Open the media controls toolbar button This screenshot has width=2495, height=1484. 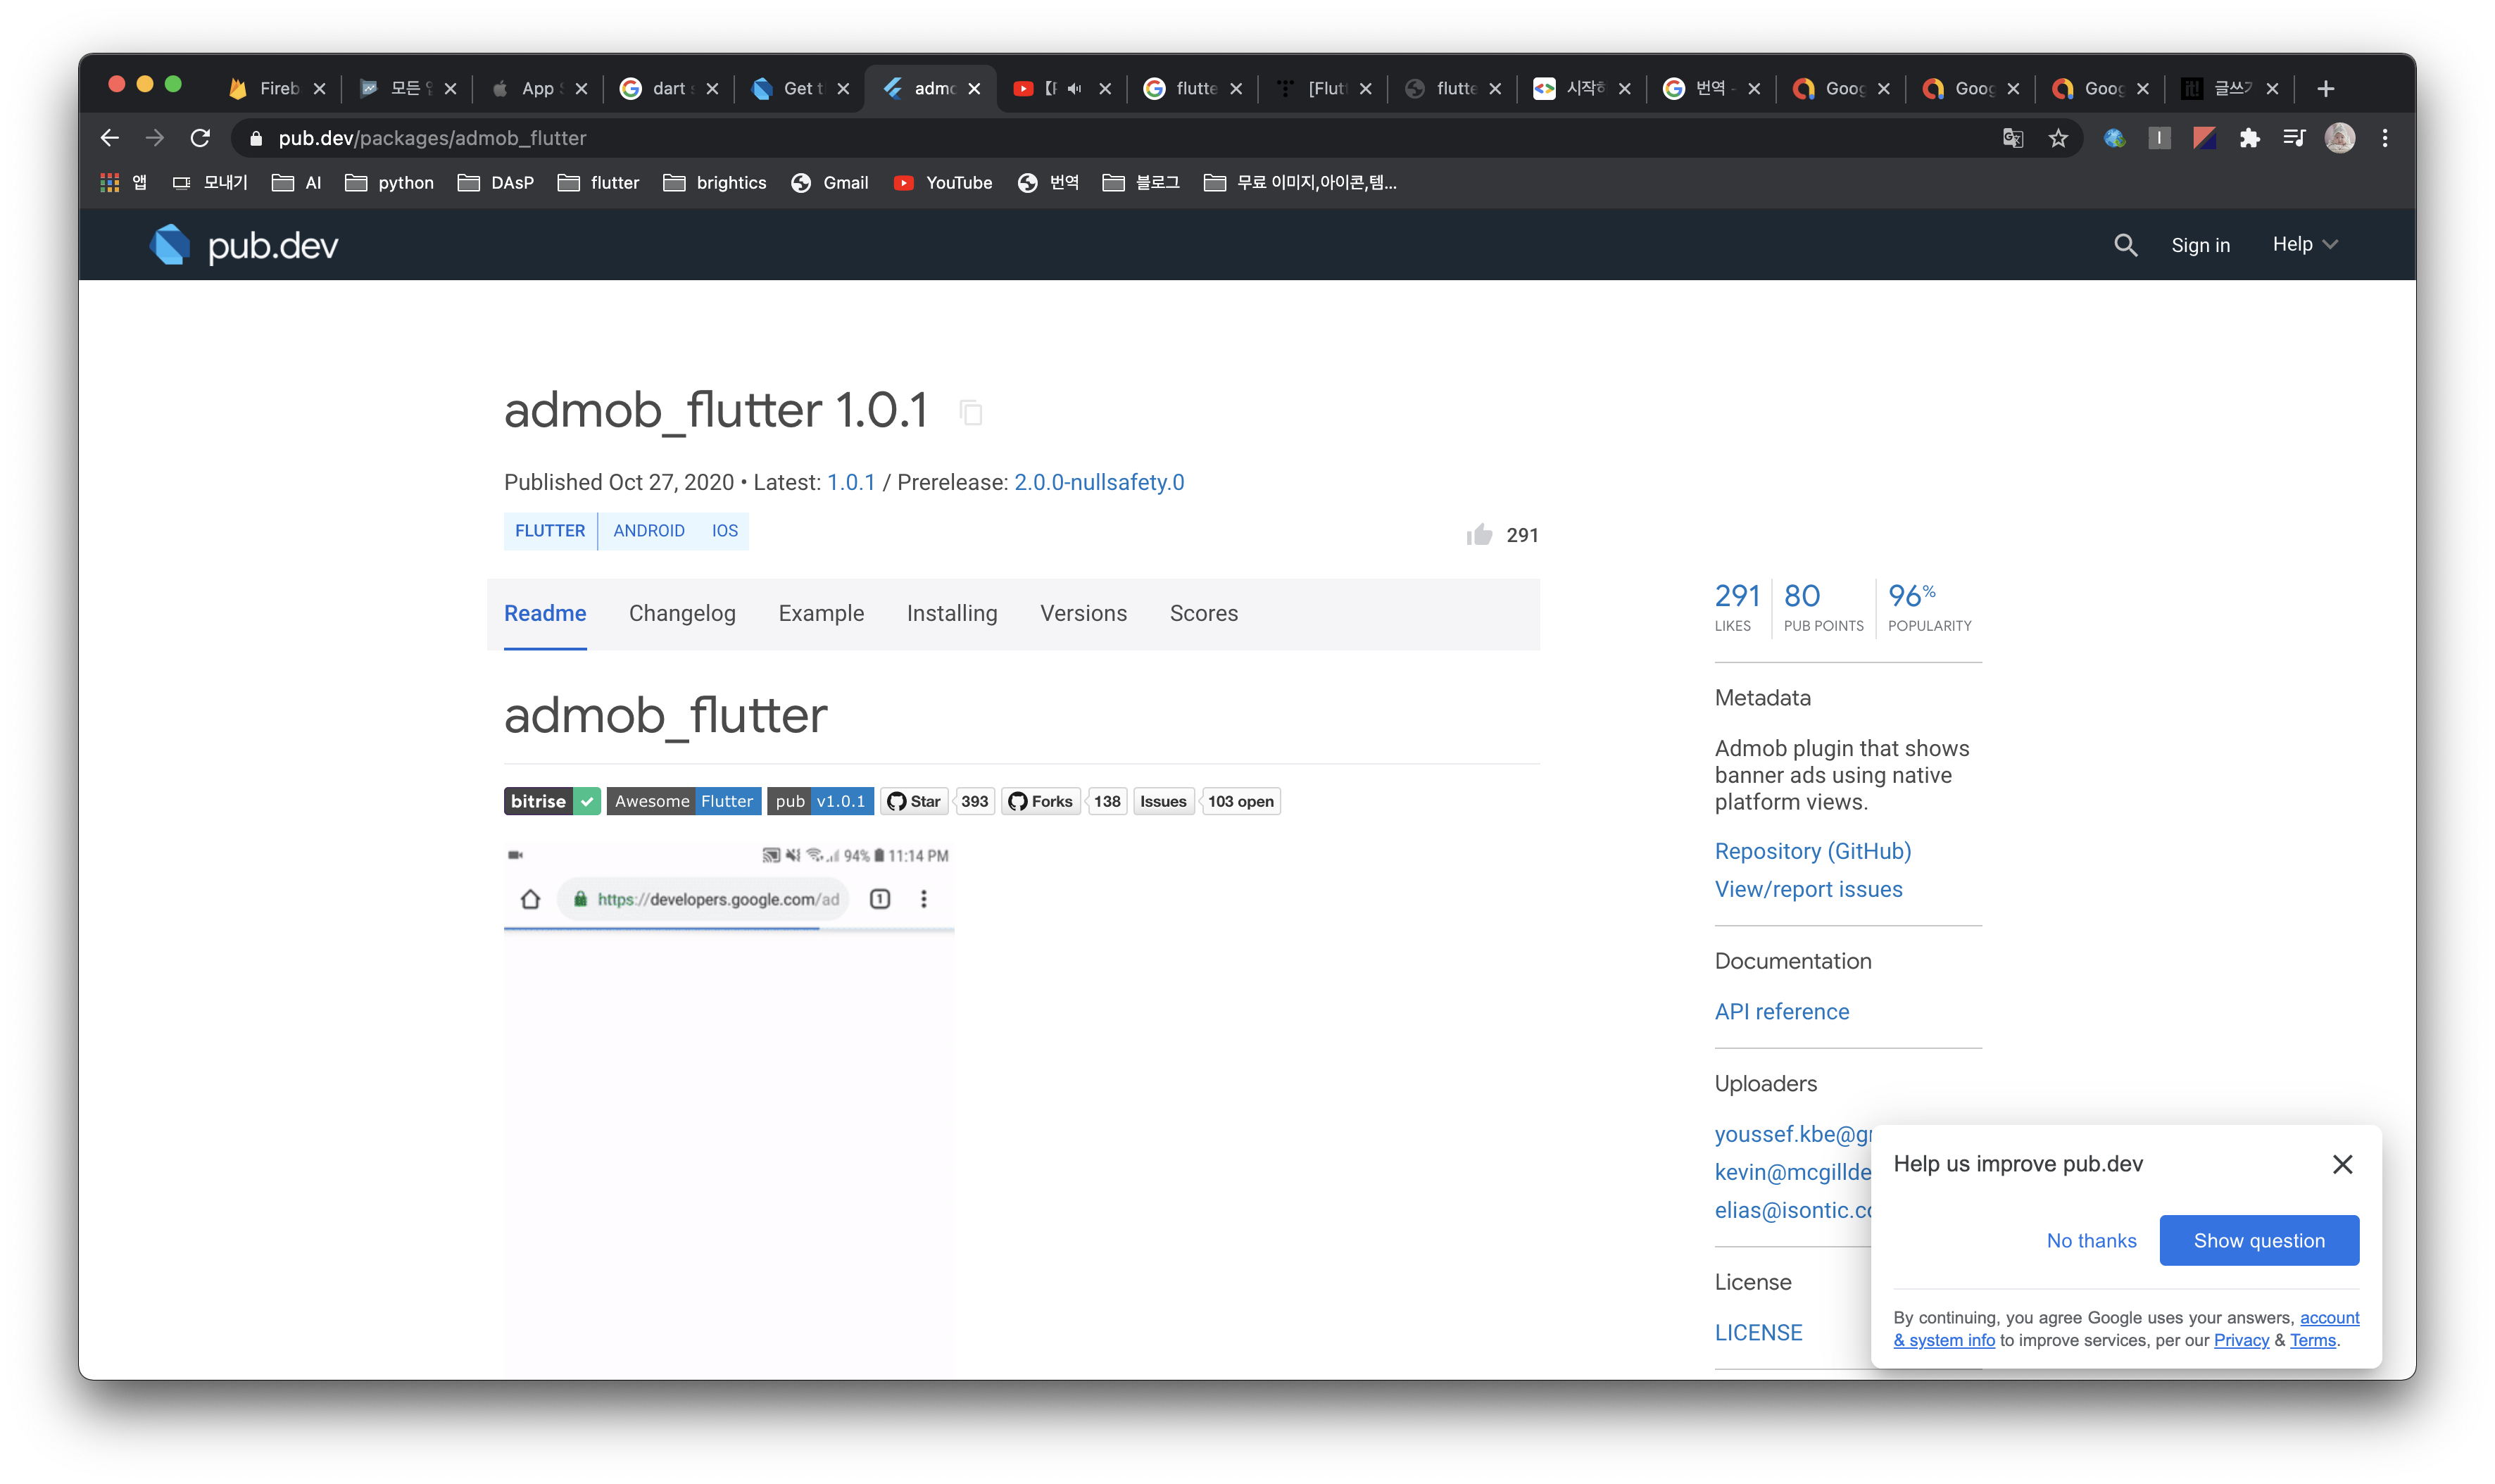(x=2294, y=138)
